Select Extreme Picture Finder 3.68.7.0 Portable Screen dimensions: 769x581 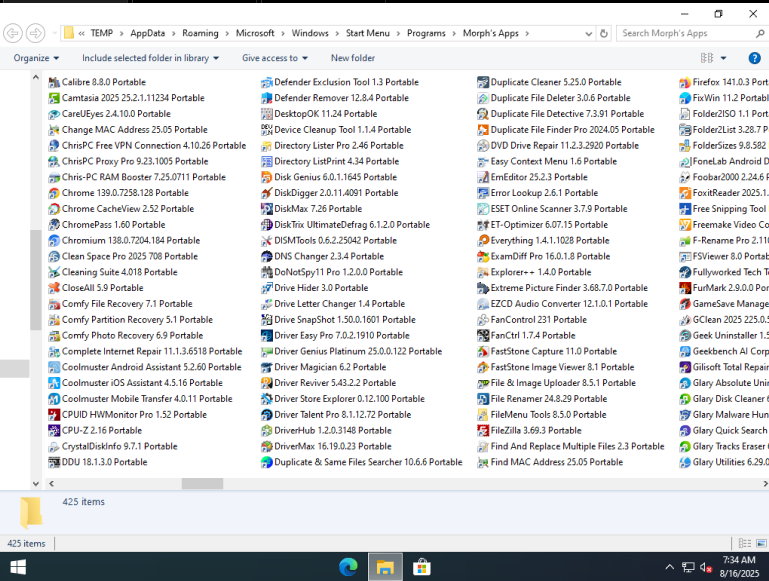tap(563, 288)
